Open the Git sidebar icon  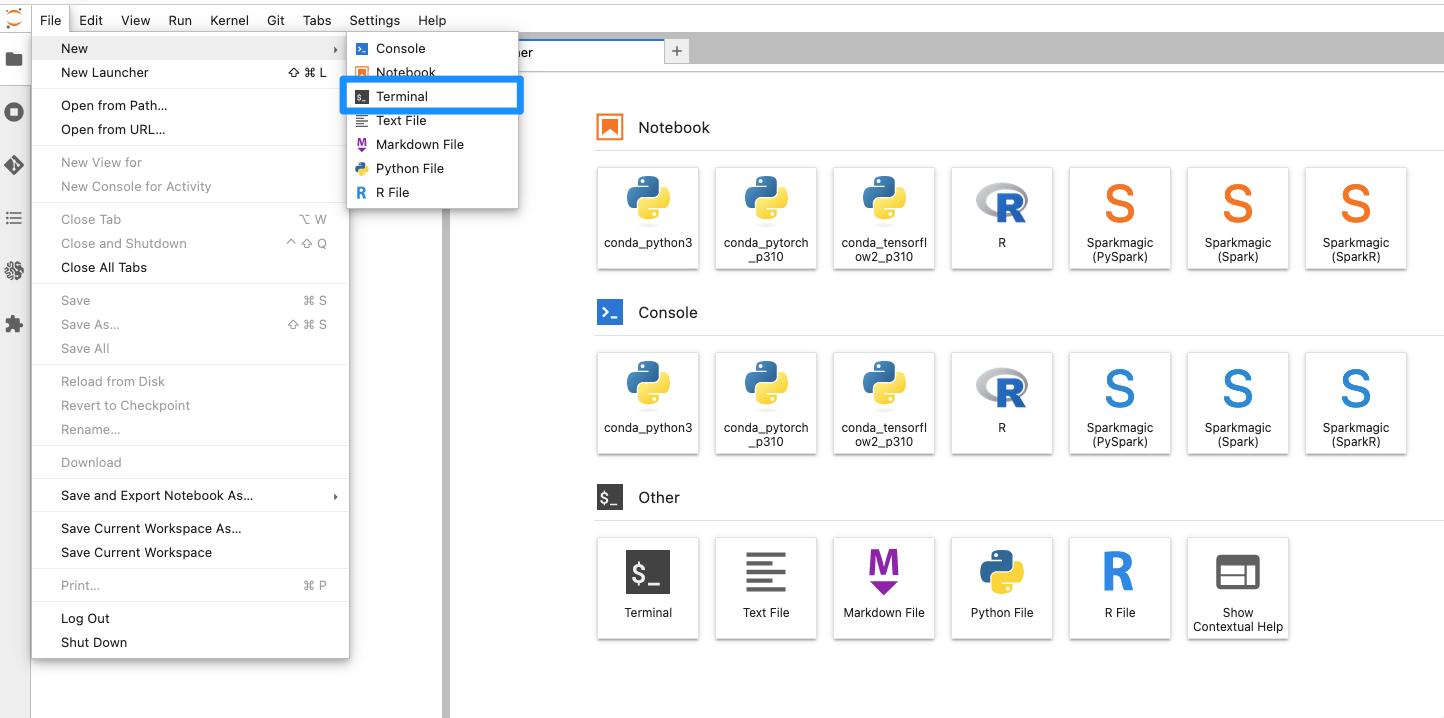(14, 165)
